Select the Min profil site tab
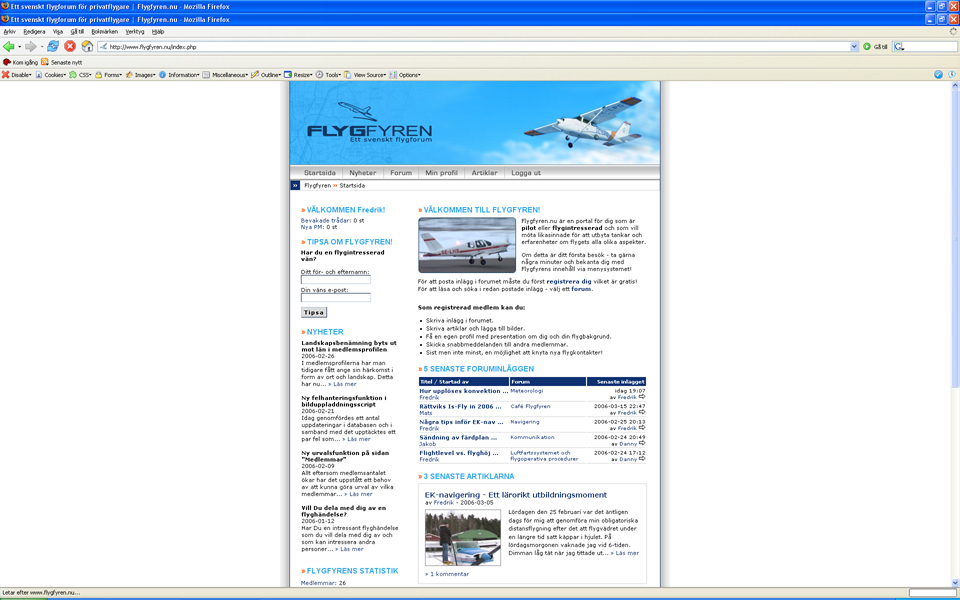The height and width of the screenshot is (600, 960). 441,173
